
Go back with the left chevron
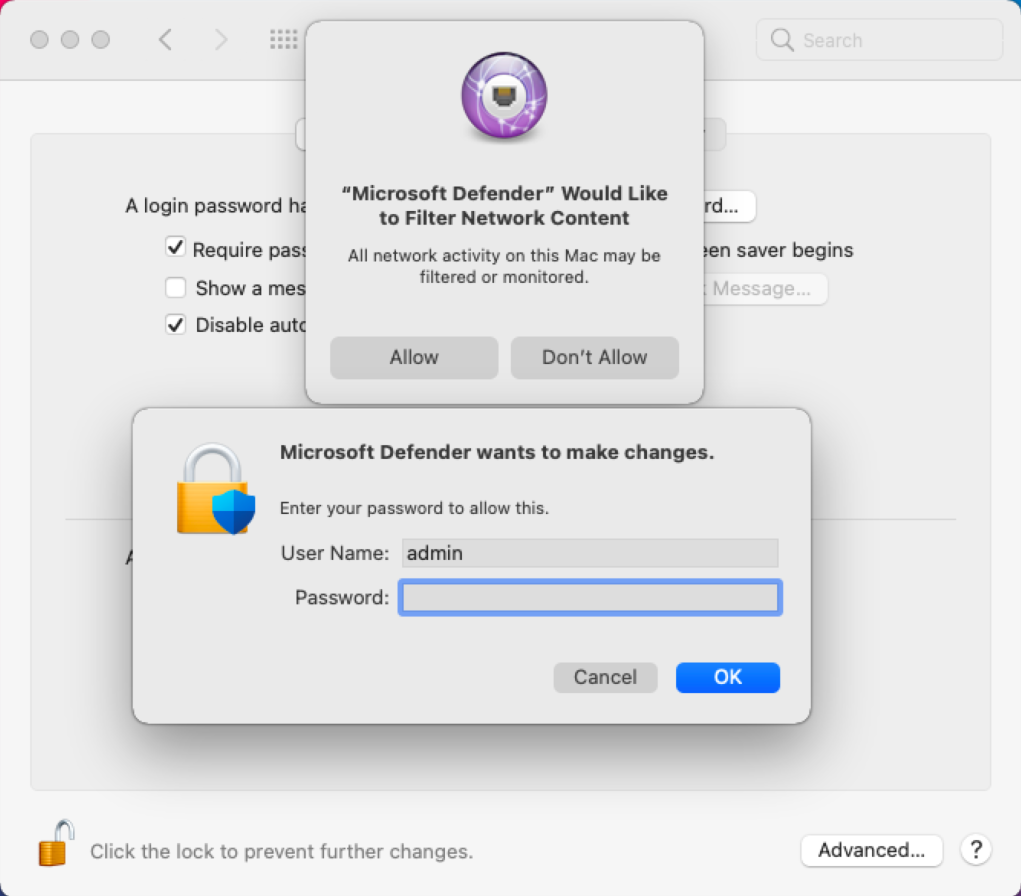pyautogui.click(x=165, y=40)
